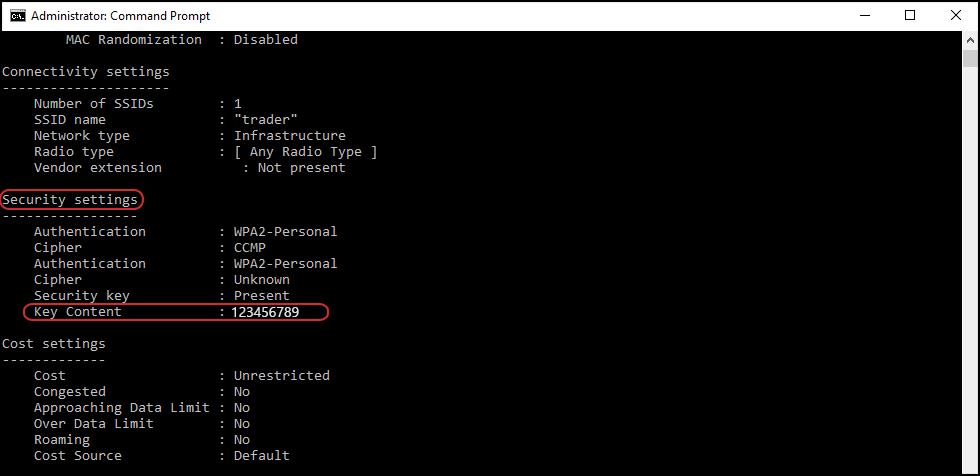This screenshot has height=476, width=980.
Task: Click the 'Infrastructure' network type value
Action: (x=289, y=136)
